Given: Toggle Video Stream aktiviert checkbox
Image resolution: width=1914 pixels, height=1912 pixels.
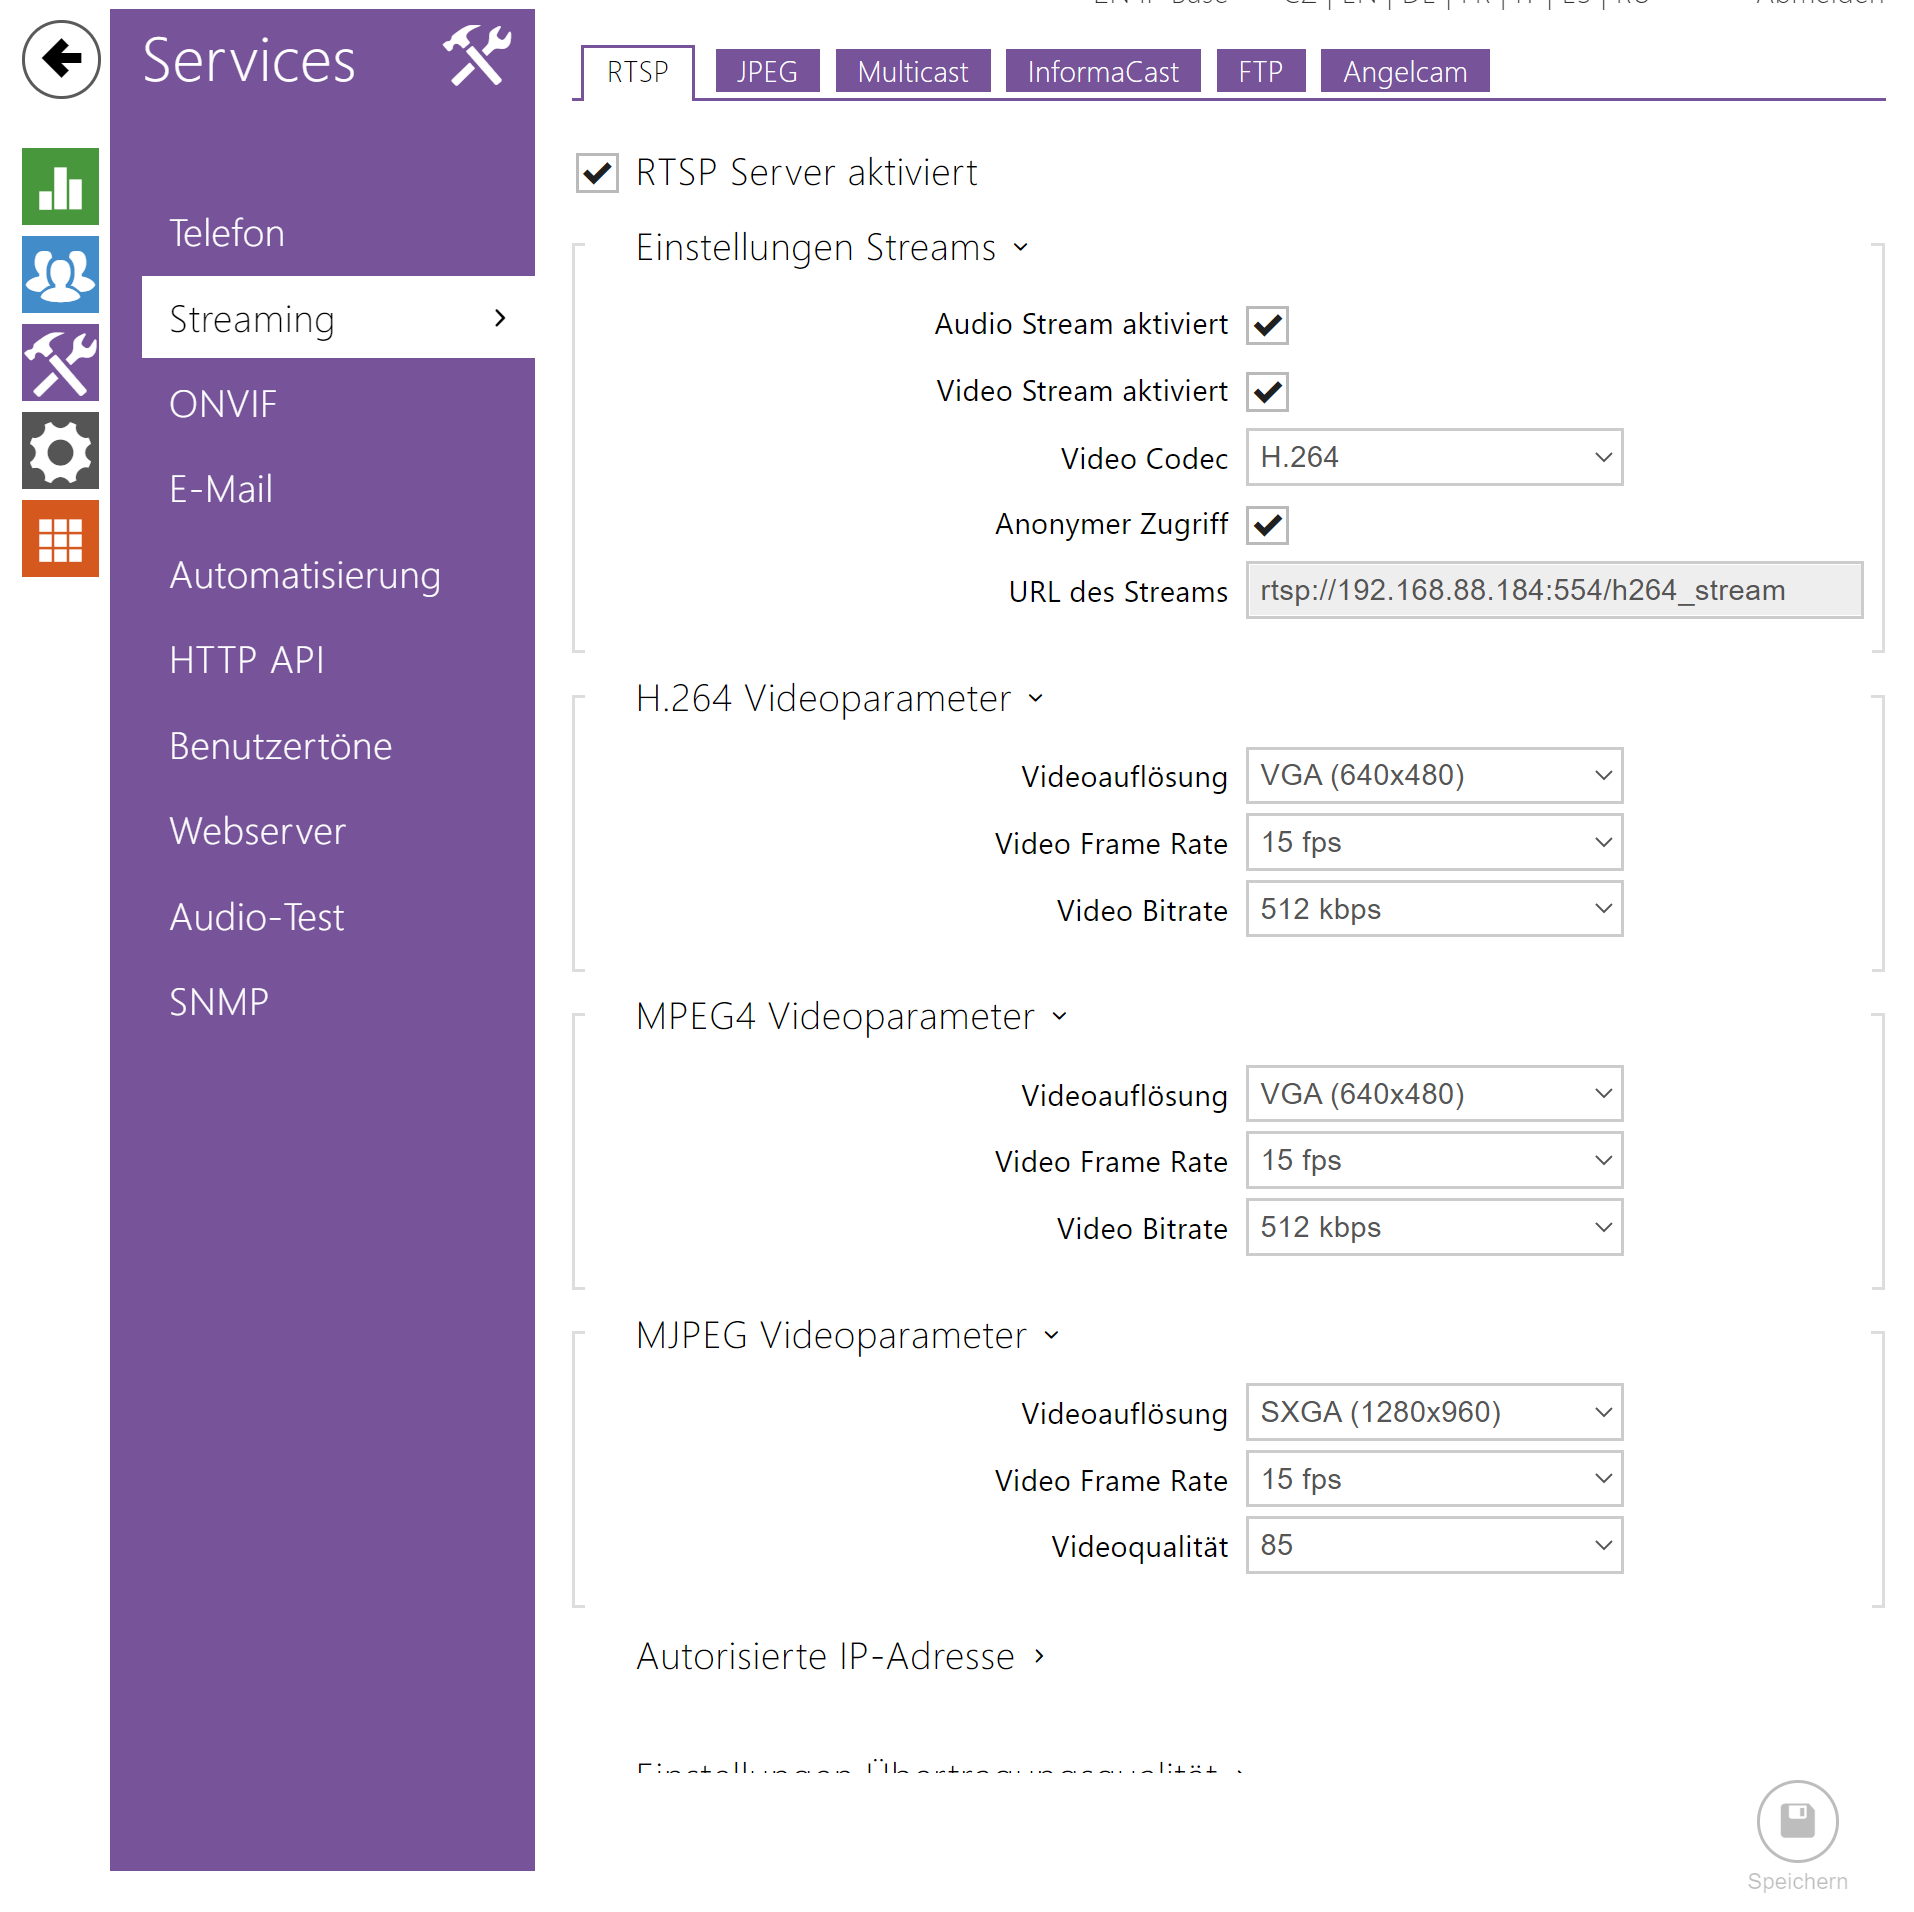Looking at the screenshot, I should click(1267, 392).
